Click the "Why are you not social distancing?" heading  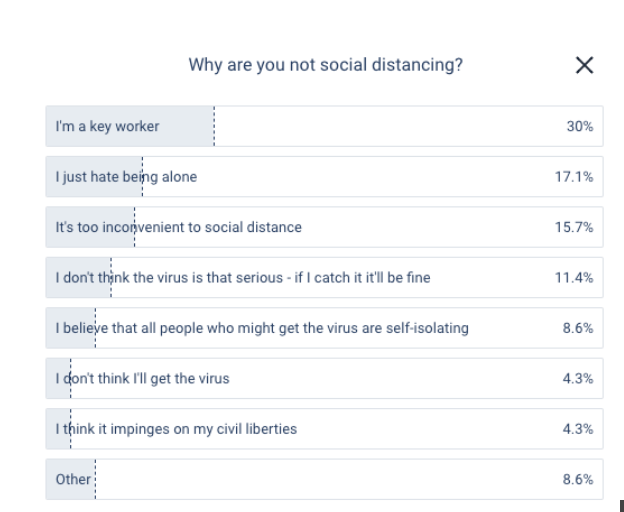325,66
